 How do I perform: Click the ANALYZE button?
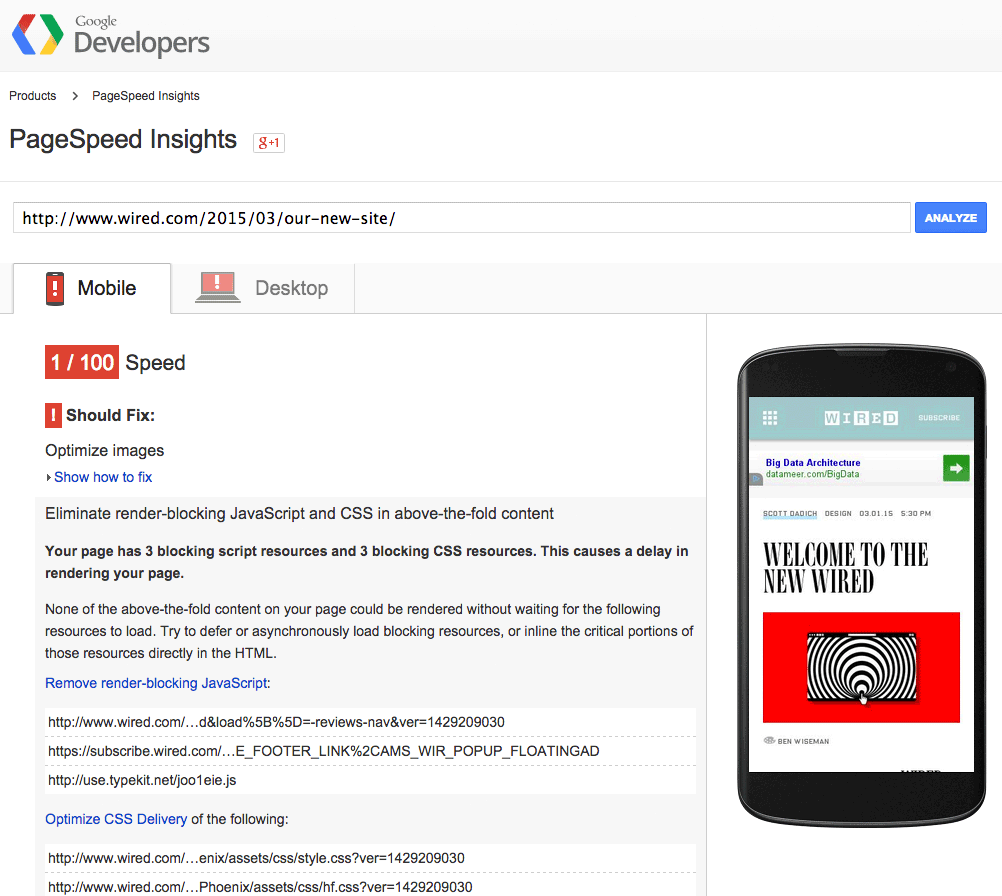pos(950,218)
